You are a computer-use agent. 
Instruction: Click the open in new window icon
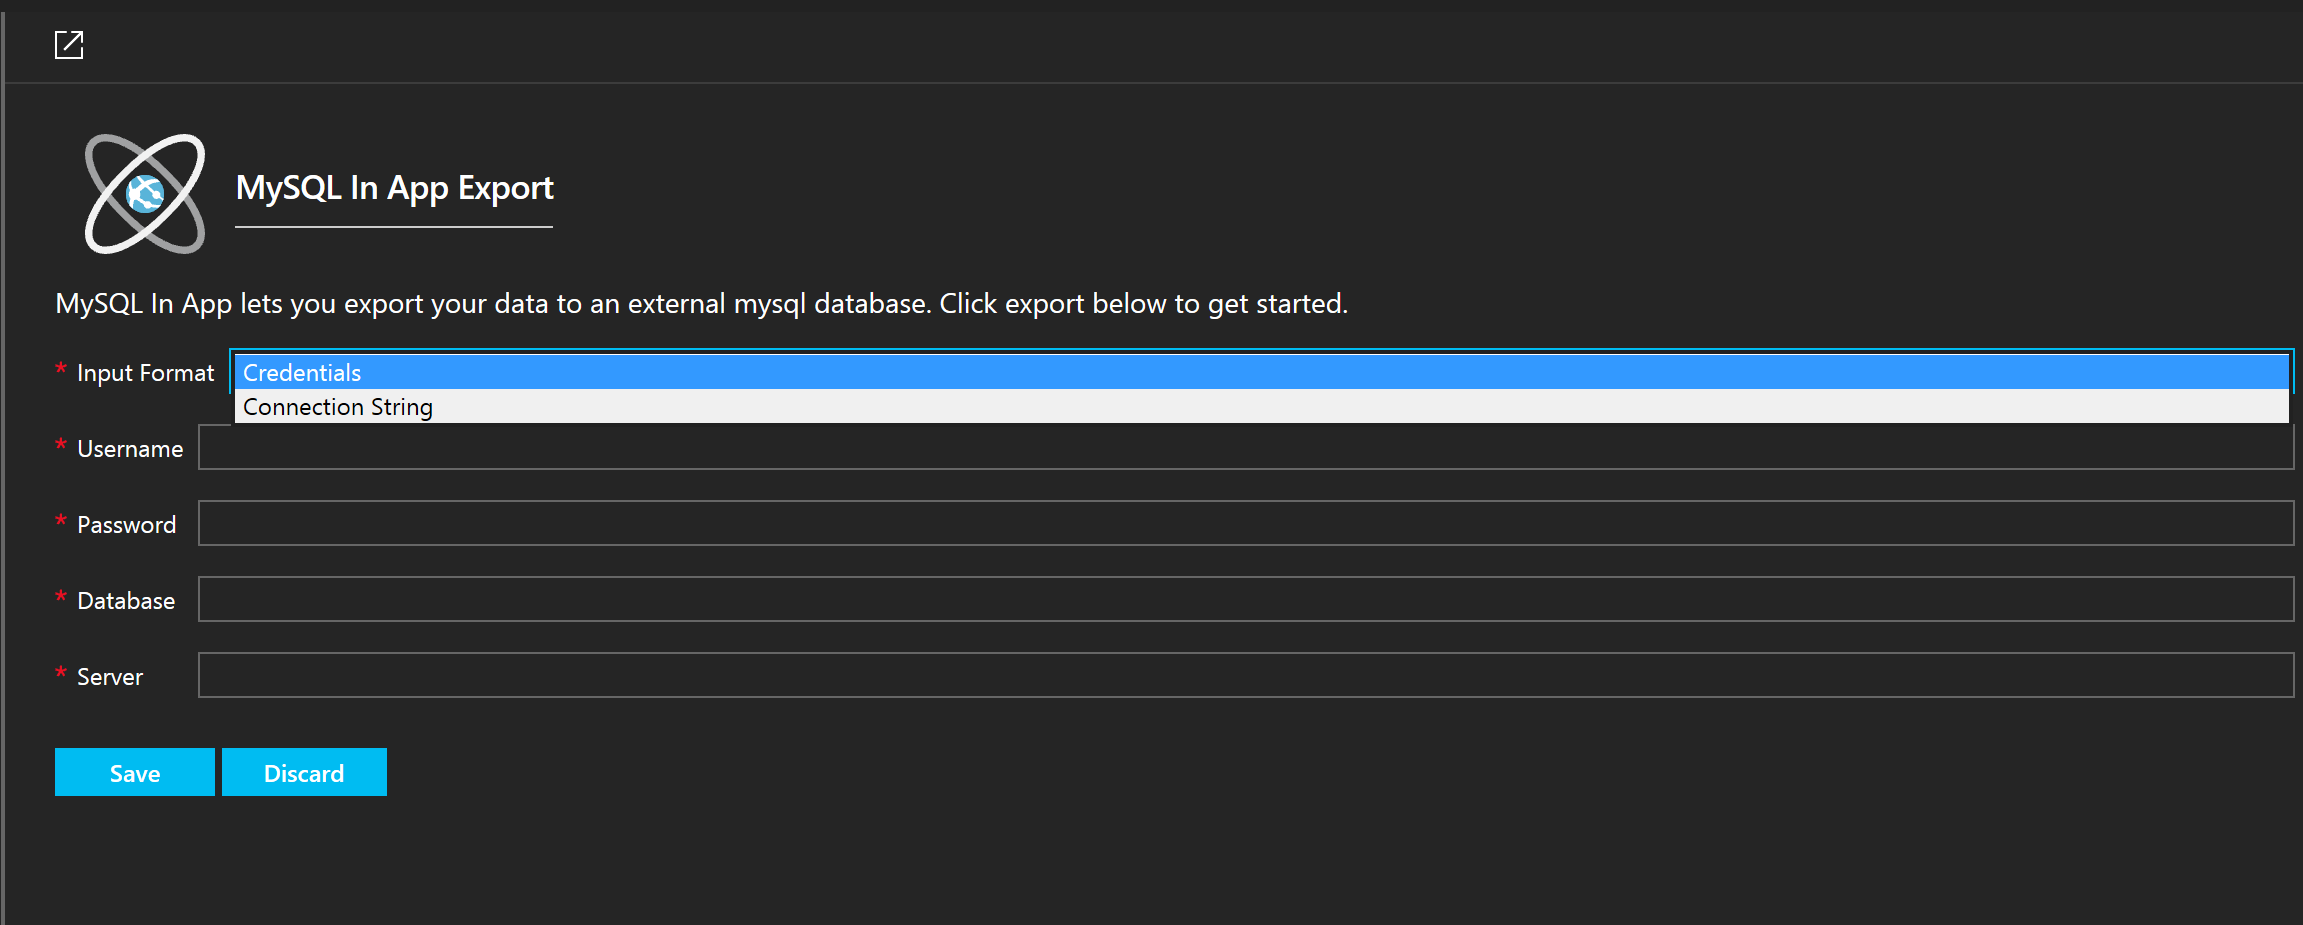pyautogui.click(x=69, y=45)
